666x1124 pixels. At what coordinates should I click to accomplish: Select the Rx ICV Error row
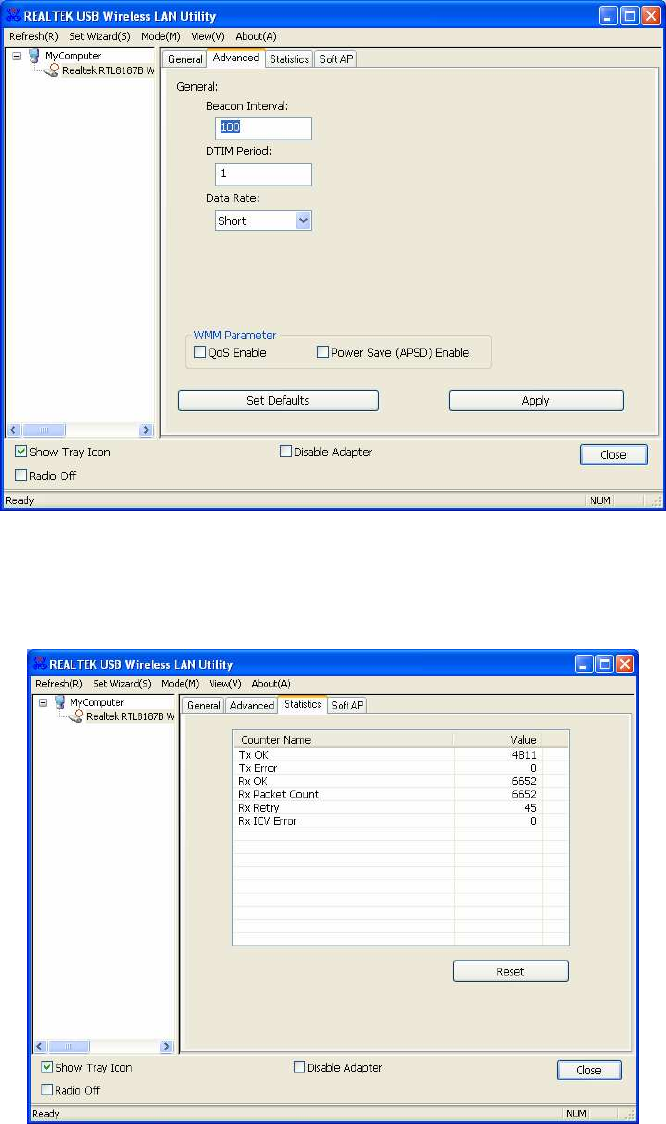click(401, 821)
